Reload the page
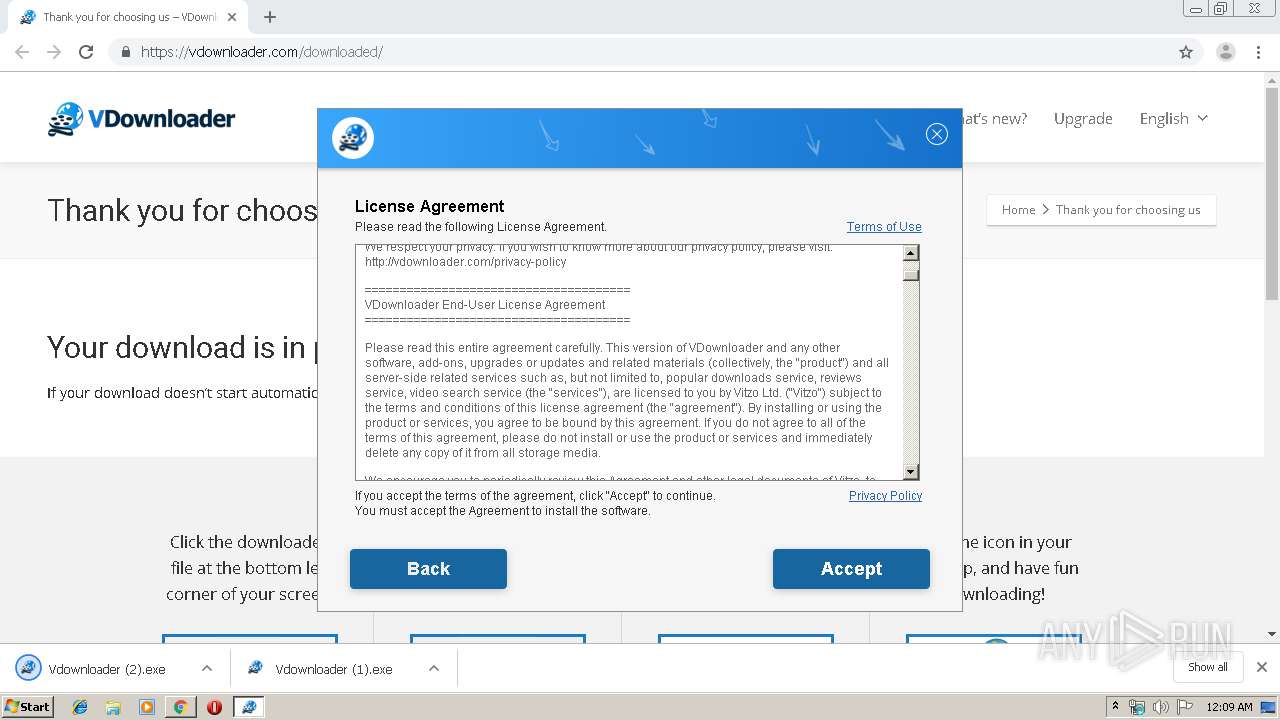The width and height of the screenshot is (1280, 720). point(86,52)
